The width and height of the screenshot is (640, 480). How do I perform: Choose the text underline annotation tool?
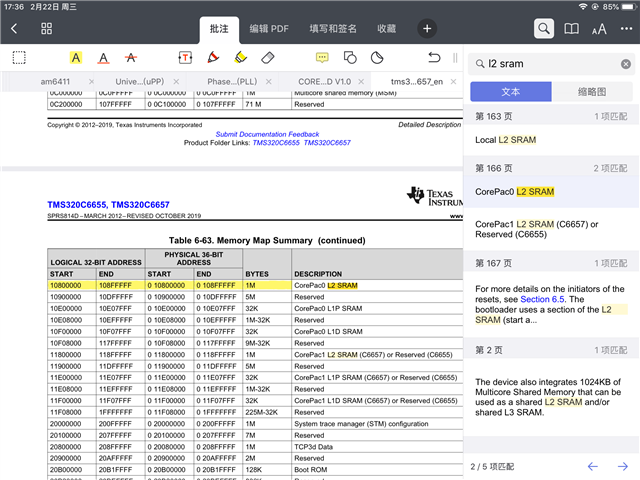point(103,58)
